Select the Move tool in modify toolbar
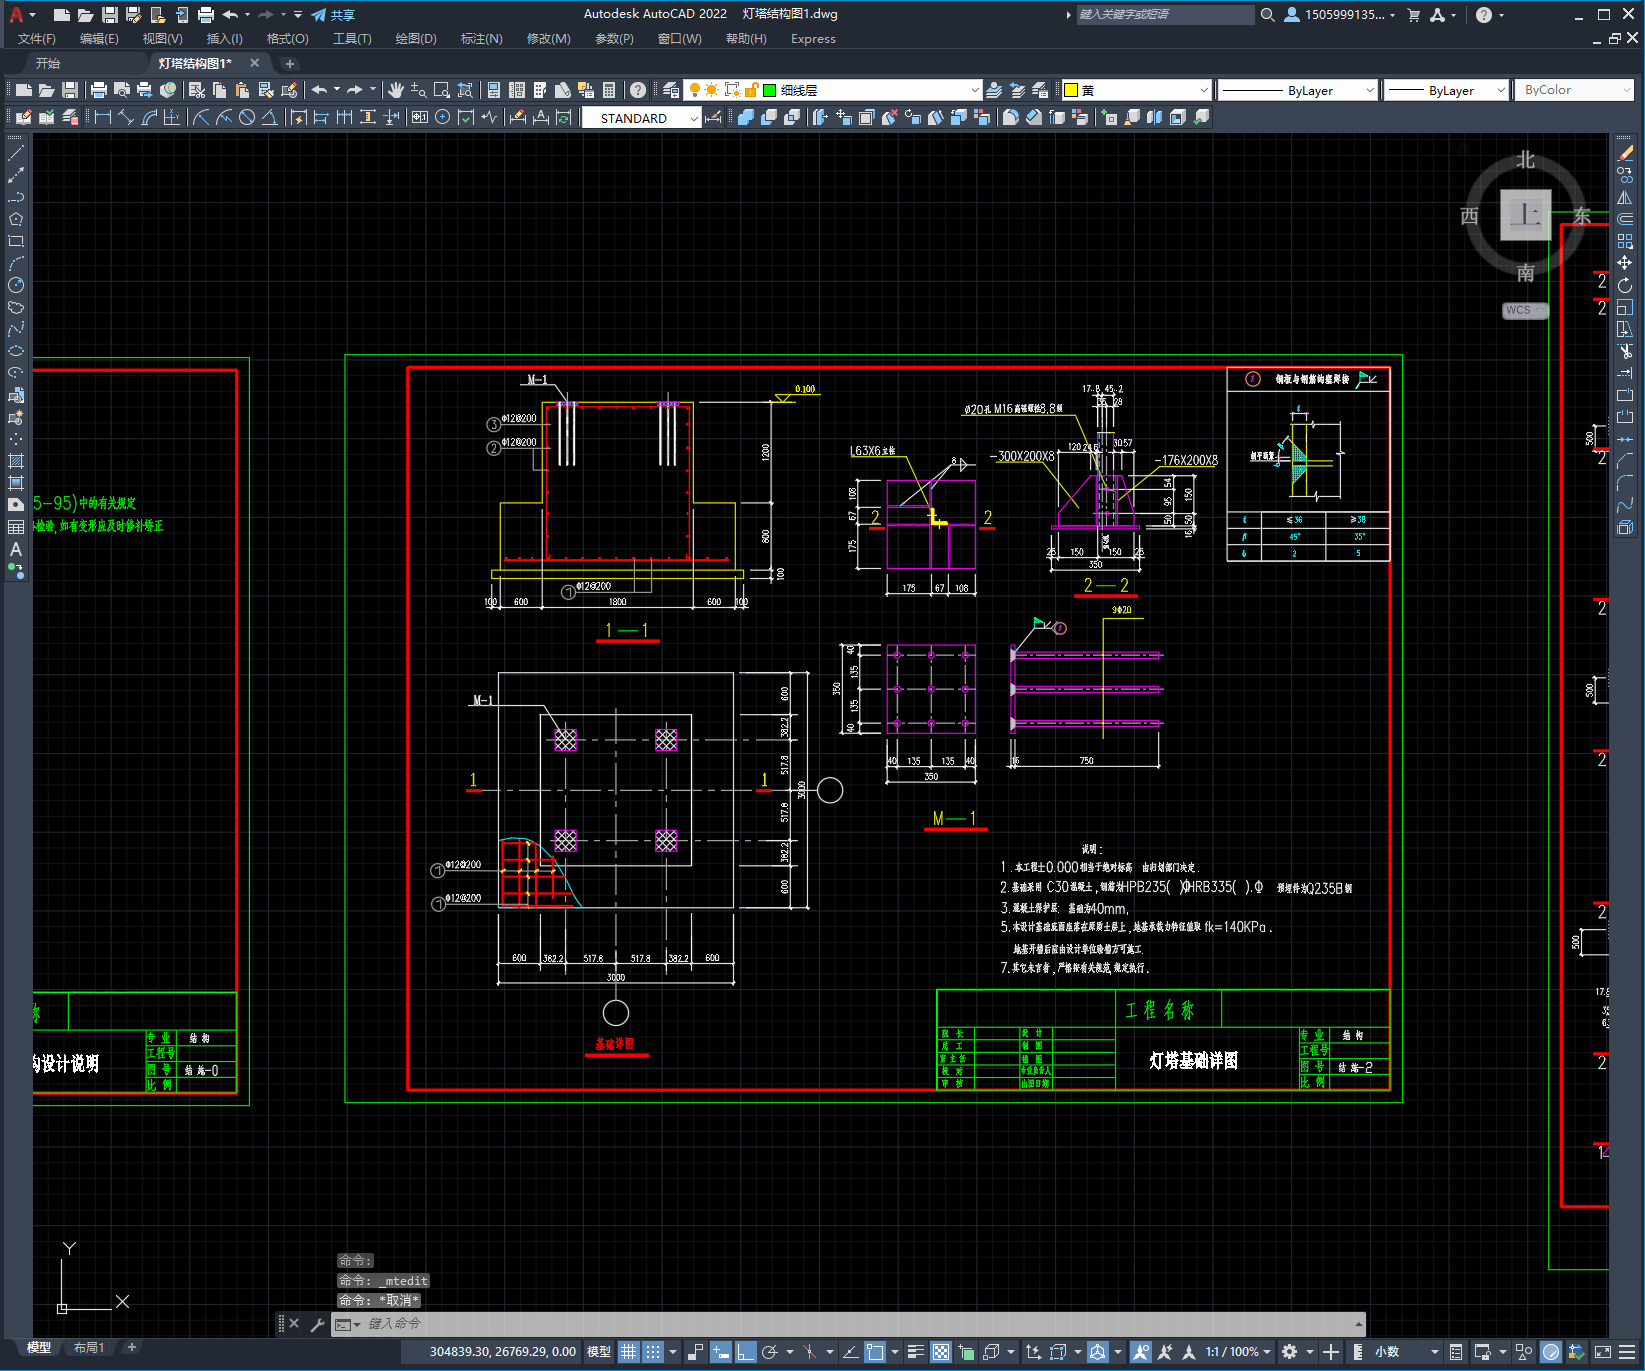 (x=1625, y=263)
